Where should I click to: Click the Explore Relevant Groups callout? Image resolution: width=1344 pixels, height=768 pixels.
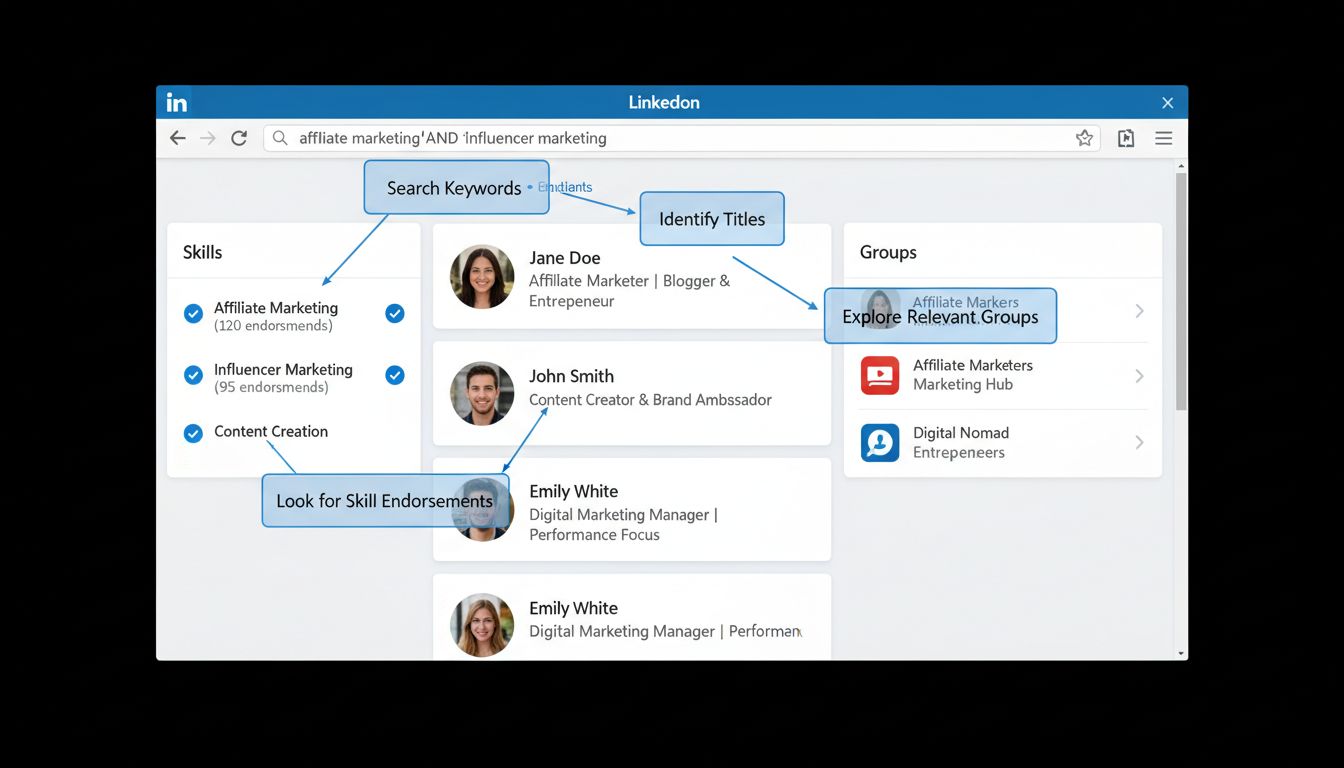coord(939,316)
